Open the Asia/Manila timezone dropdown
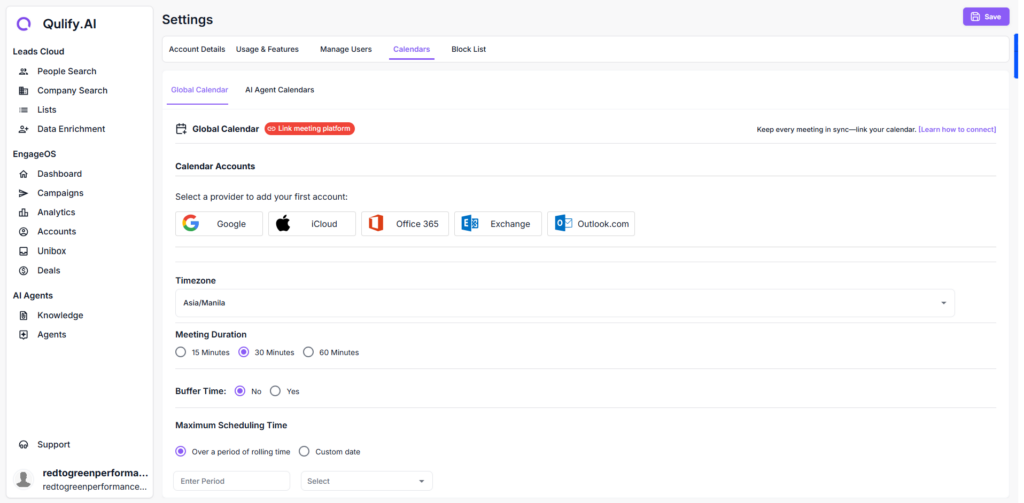Viewport: 1024px width, 503px height. coord(565,303)
